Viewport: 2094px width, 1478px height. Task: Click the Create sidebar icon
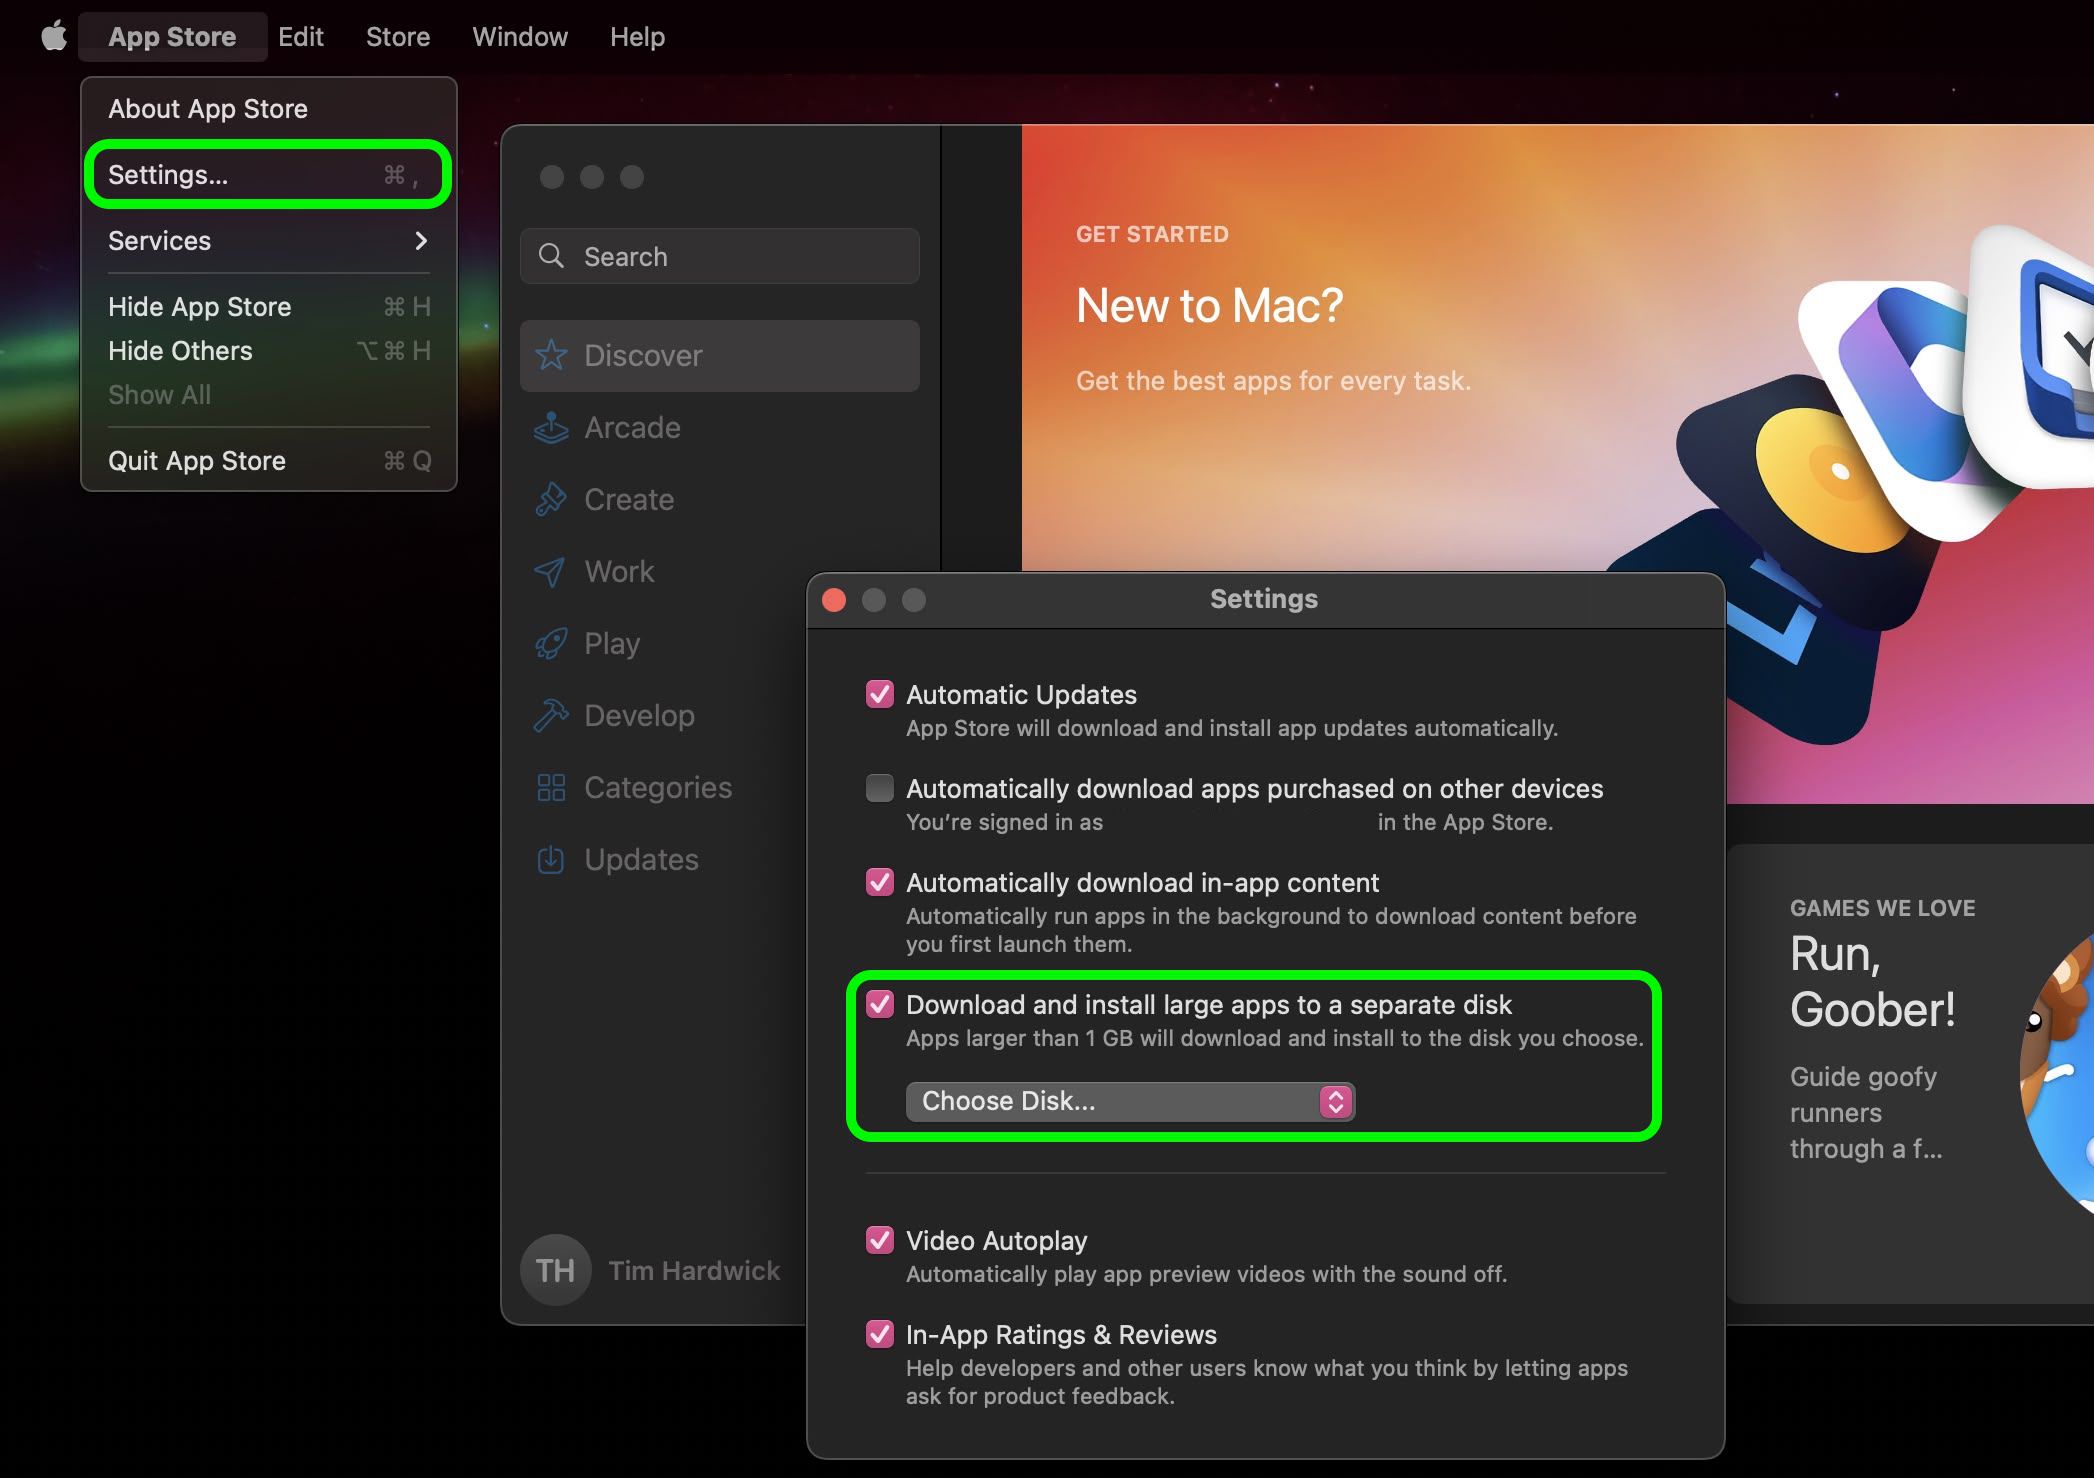[x=551, y=499]
